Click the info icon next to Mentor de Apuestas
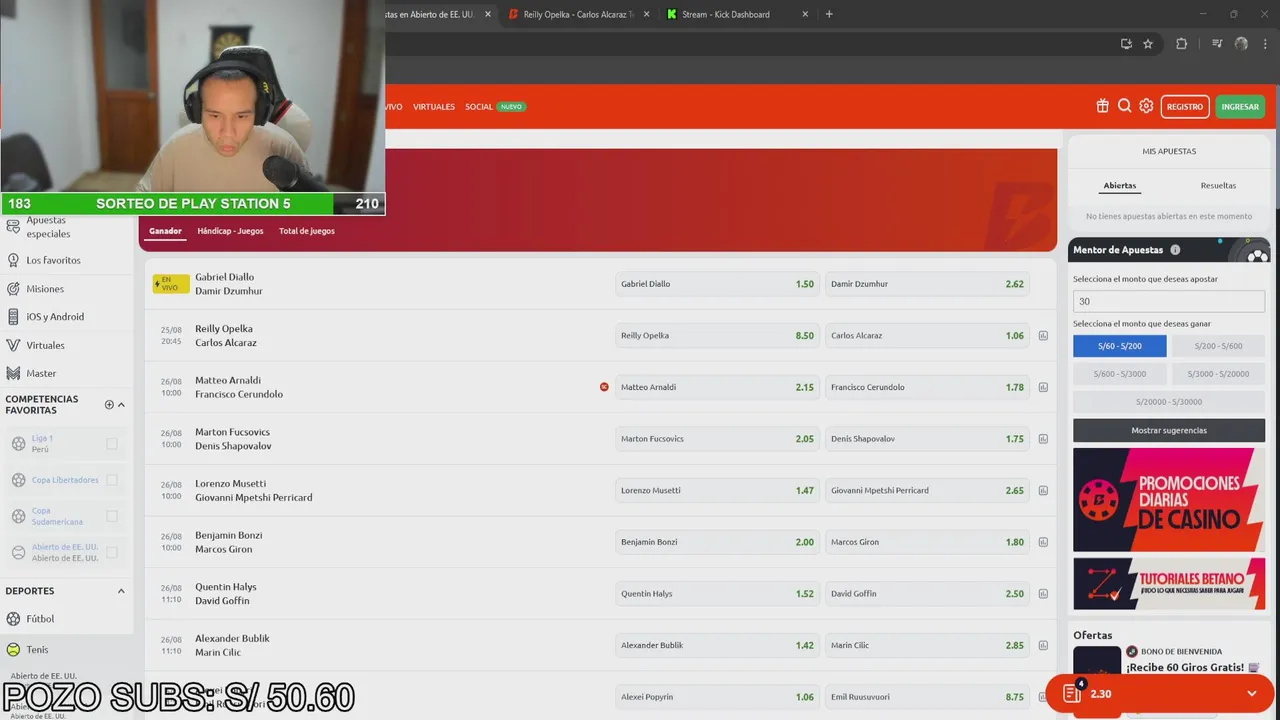 pos(1175,250)
